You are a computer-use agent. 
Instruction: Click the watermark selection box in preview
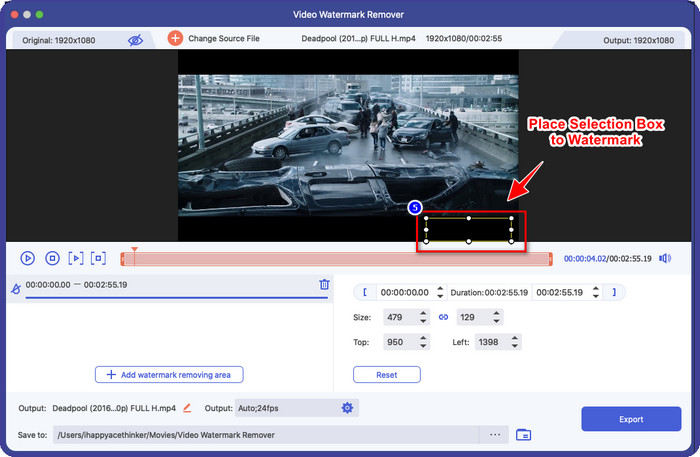[x=468, y=230]
